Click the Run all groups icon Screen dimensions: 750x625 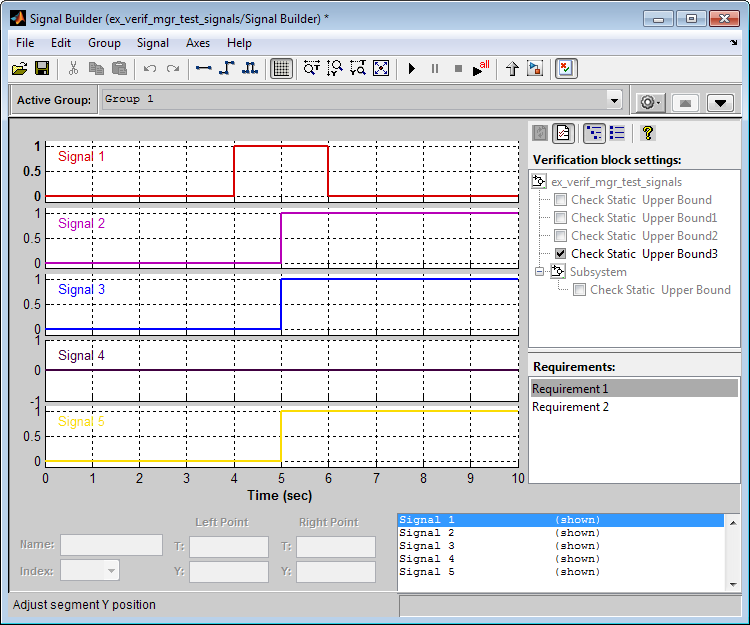pos(482,68)
